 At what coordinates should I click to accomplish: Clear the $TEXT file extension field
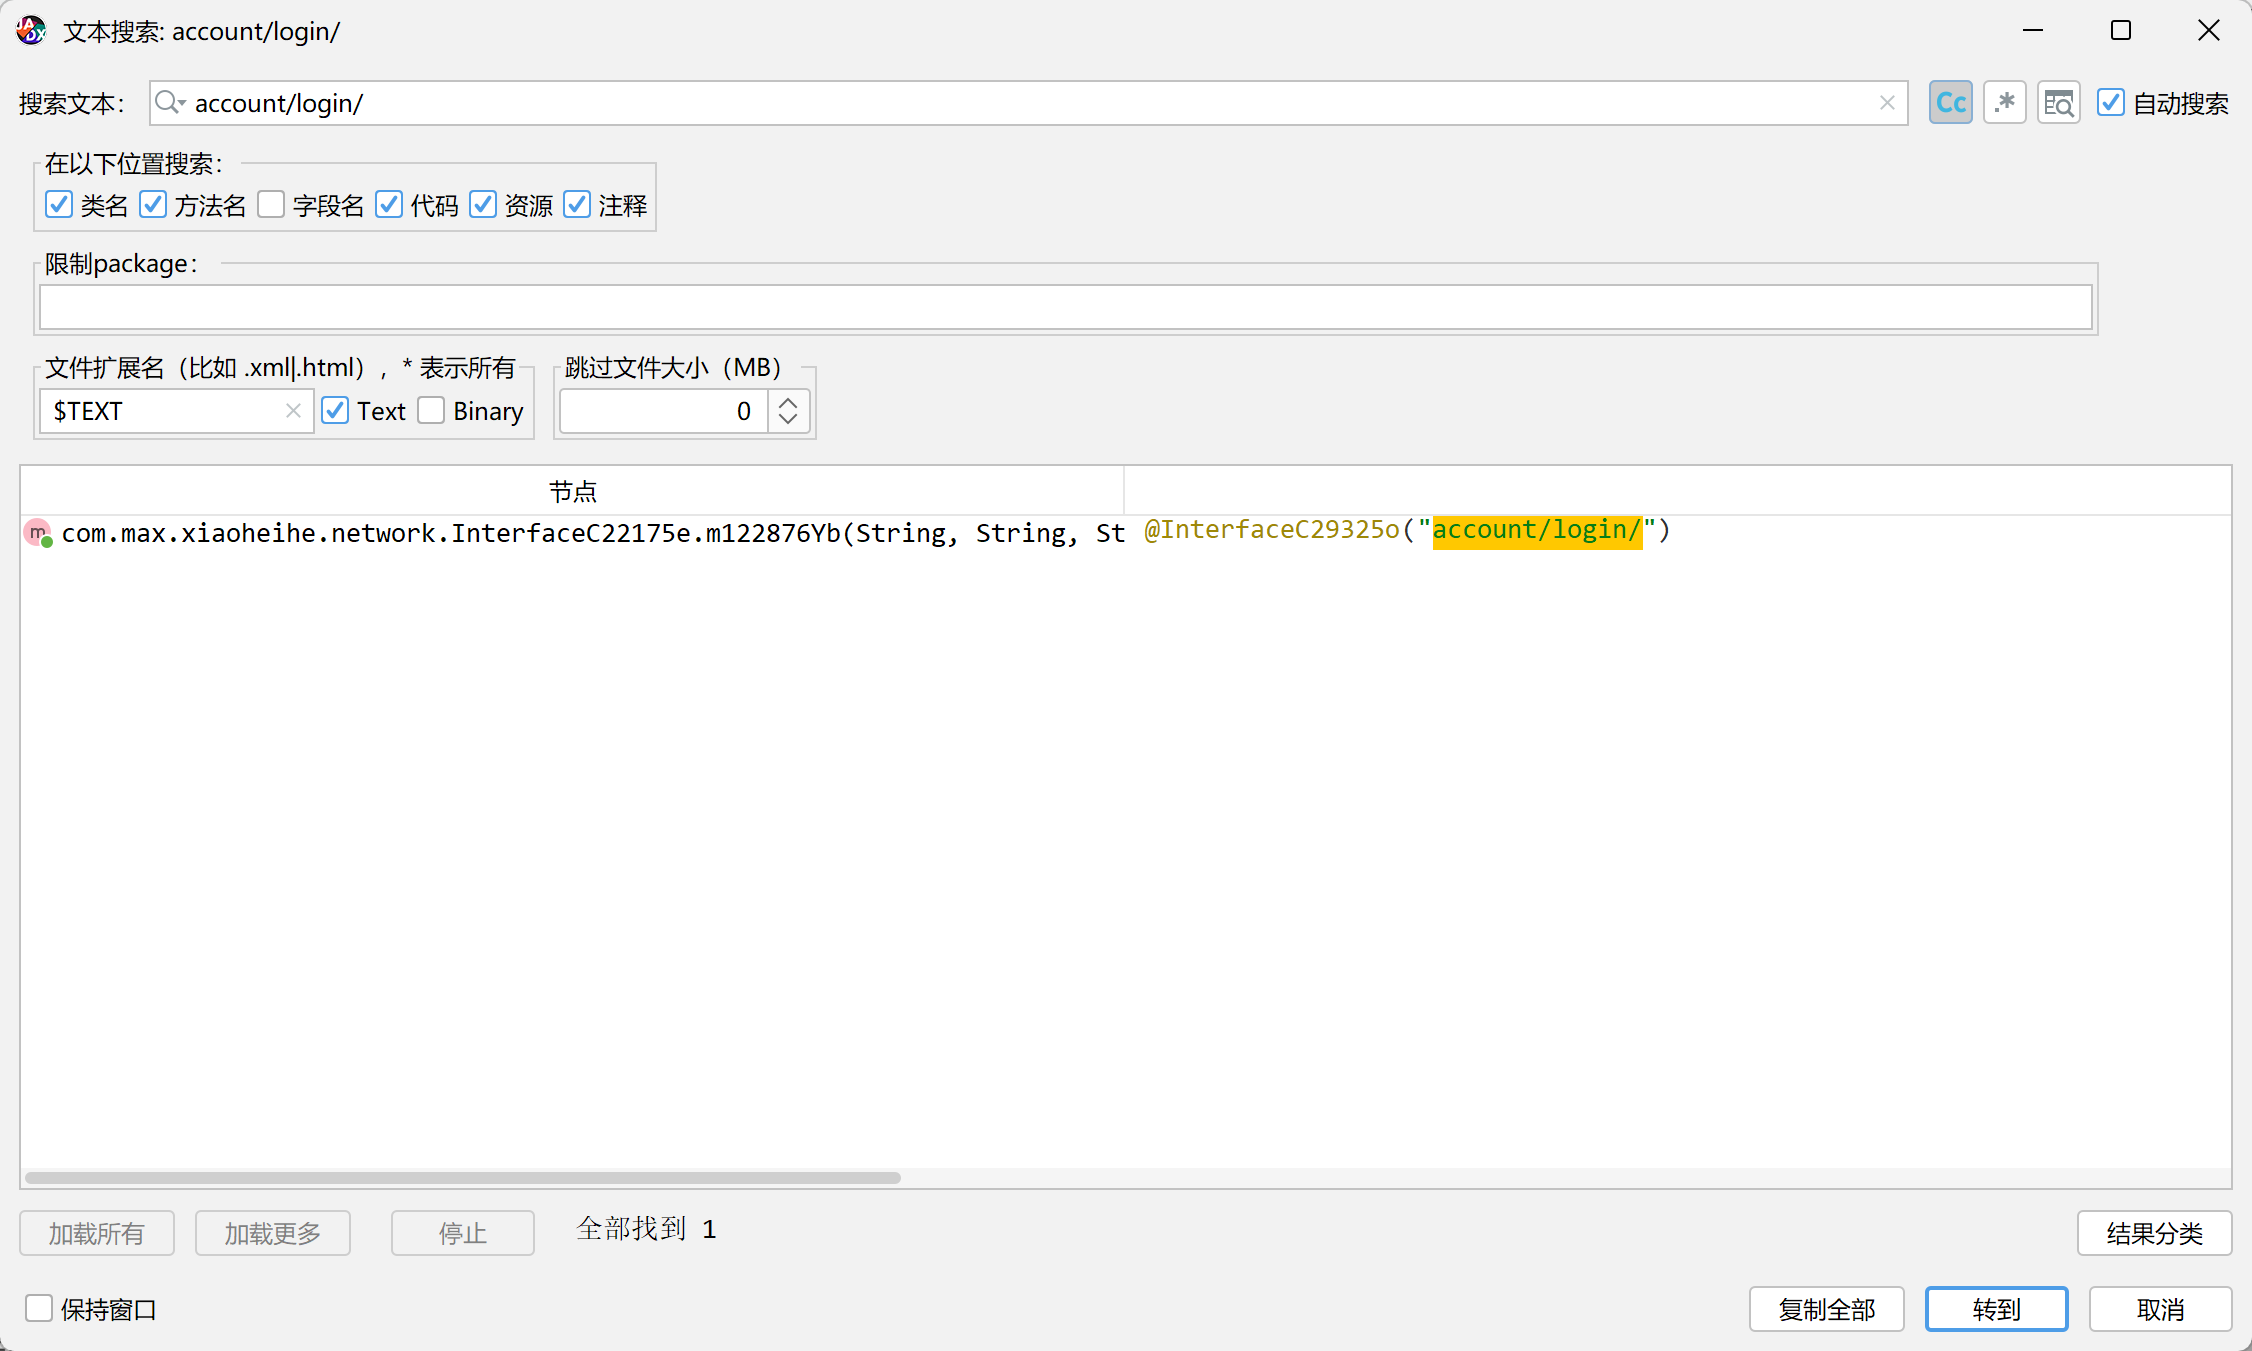point(293,411)
